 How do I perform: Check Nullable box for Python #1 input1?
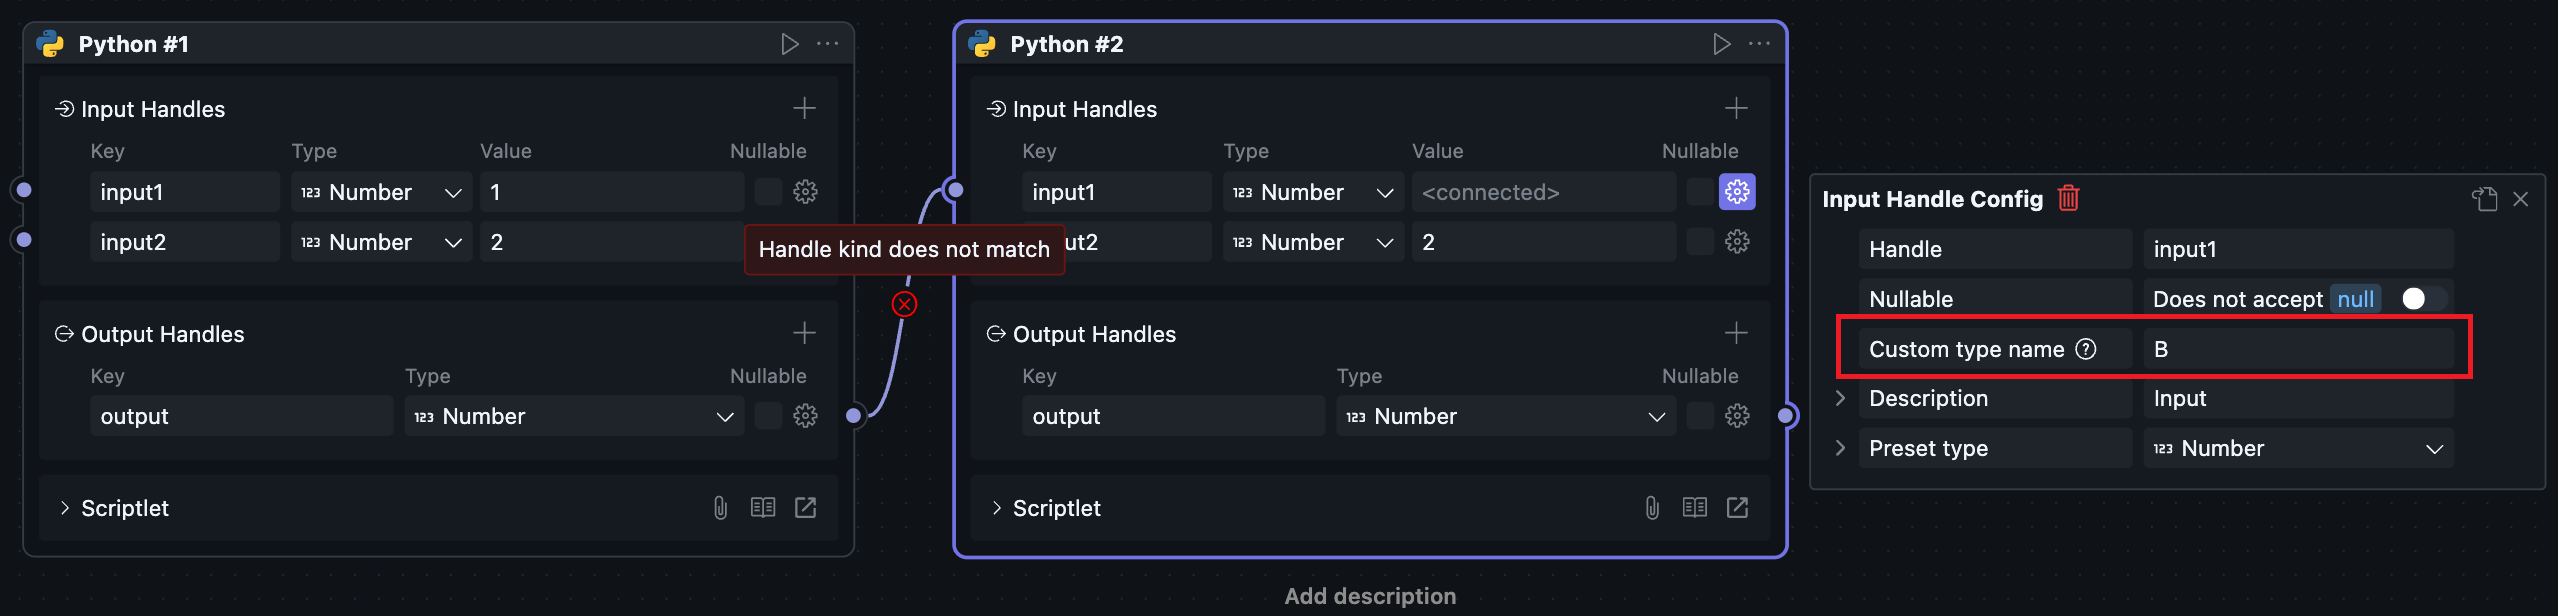coord(768,192)
